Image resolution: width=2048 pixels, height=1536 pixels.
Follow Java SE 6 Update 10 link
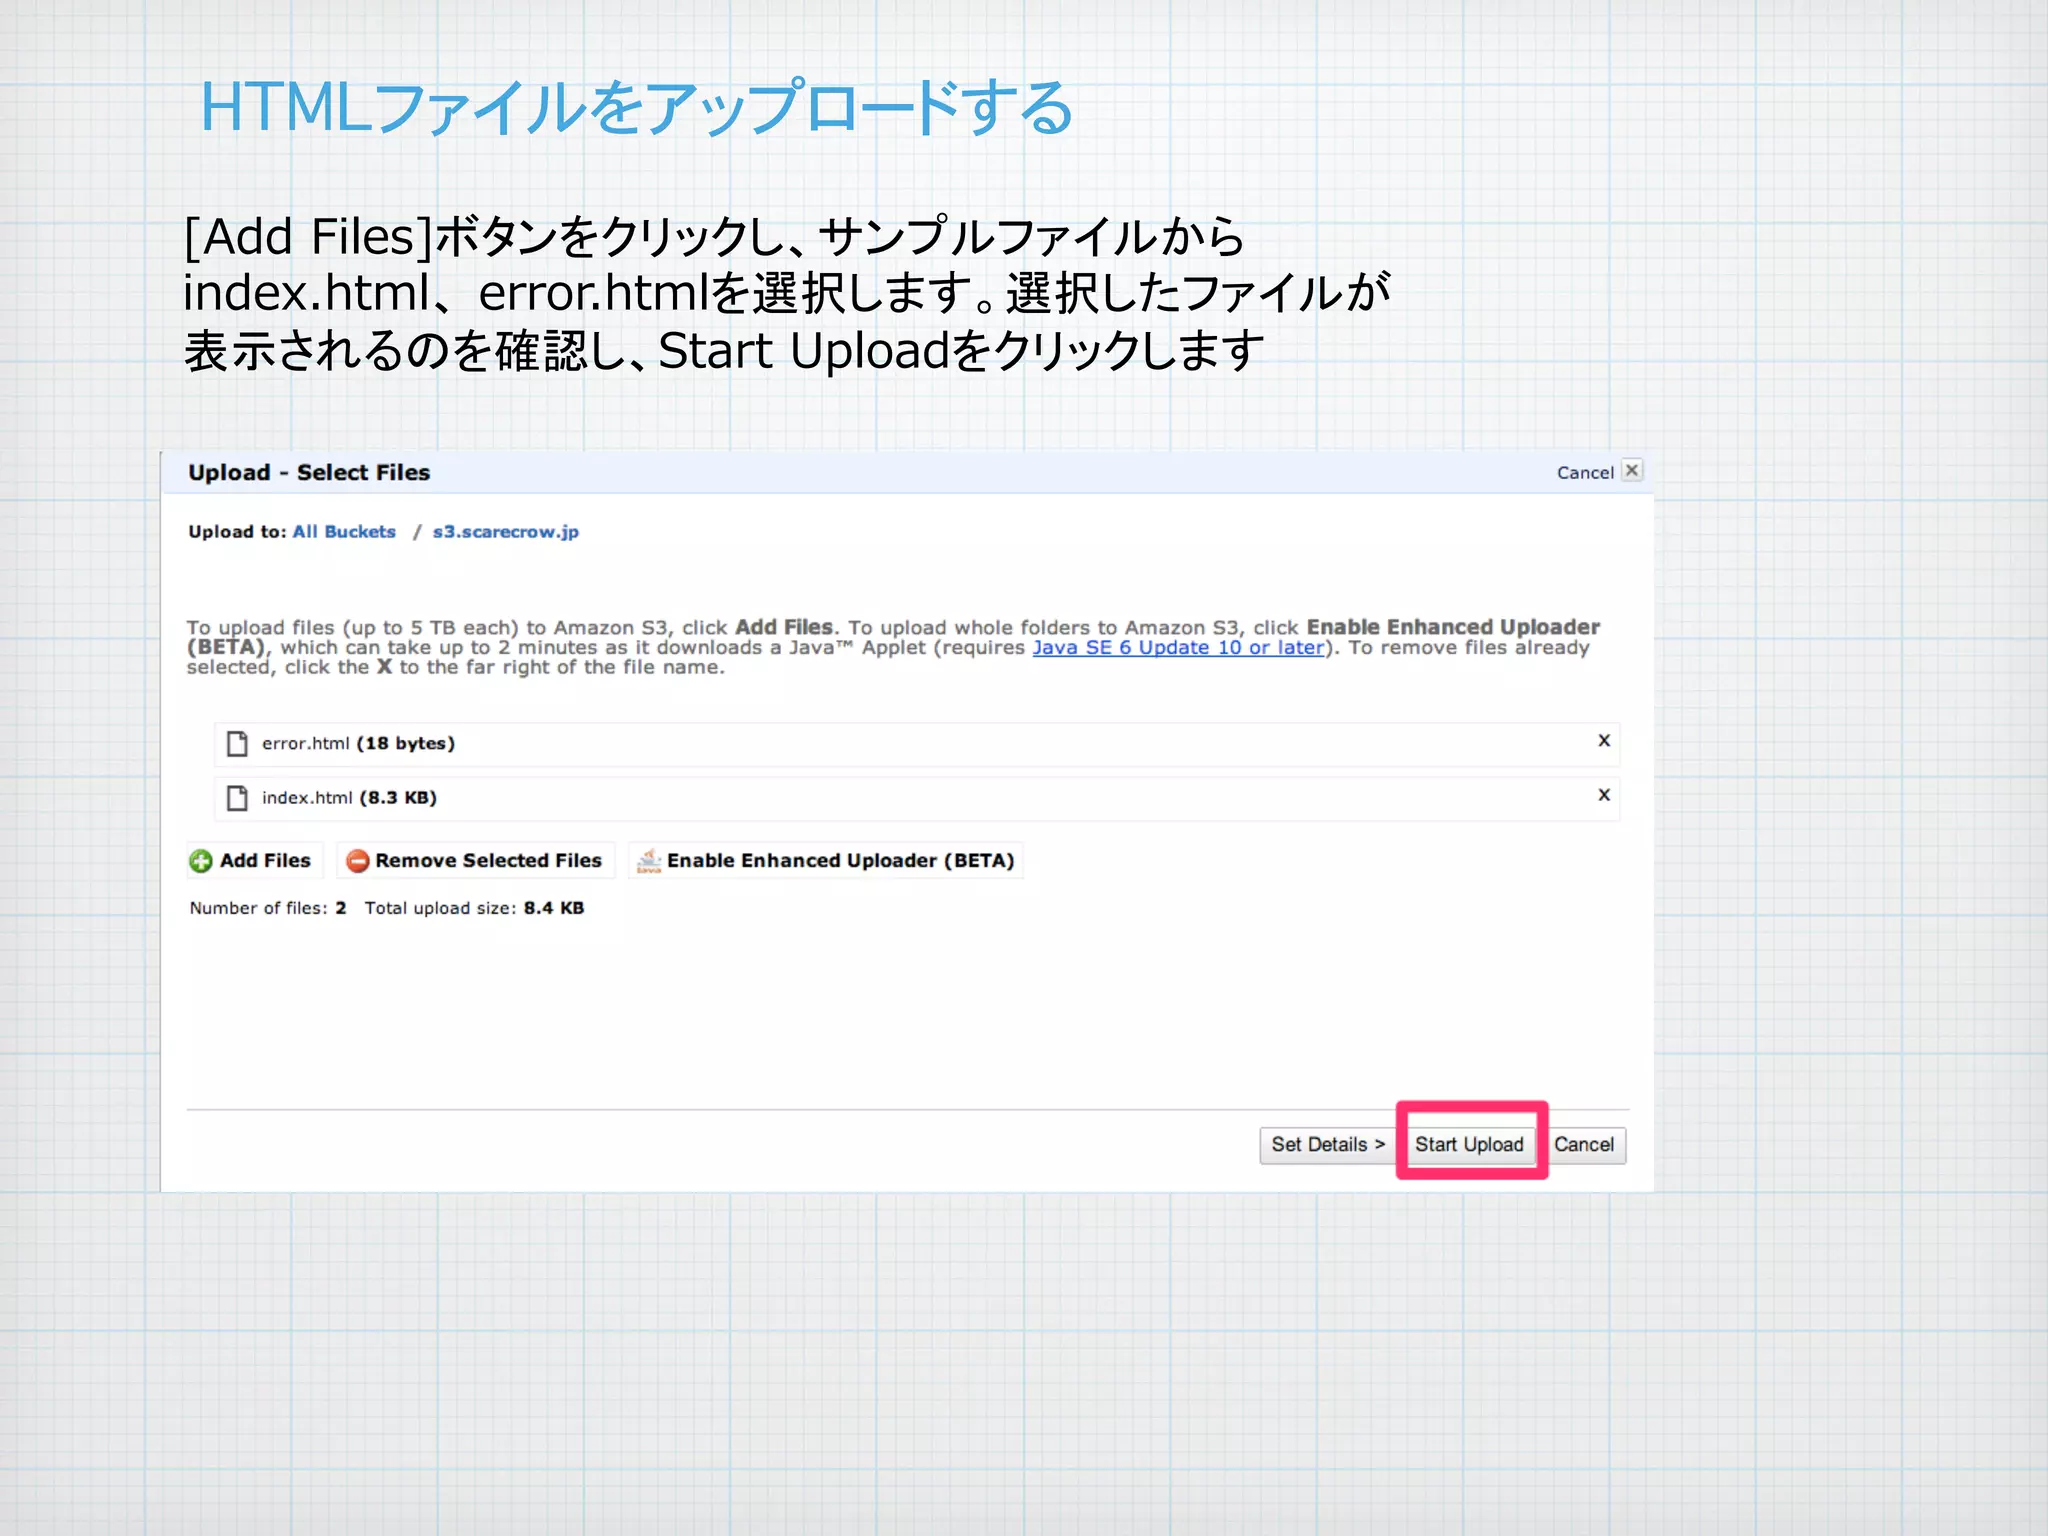pyautogui.click(x=1178, y=647)
